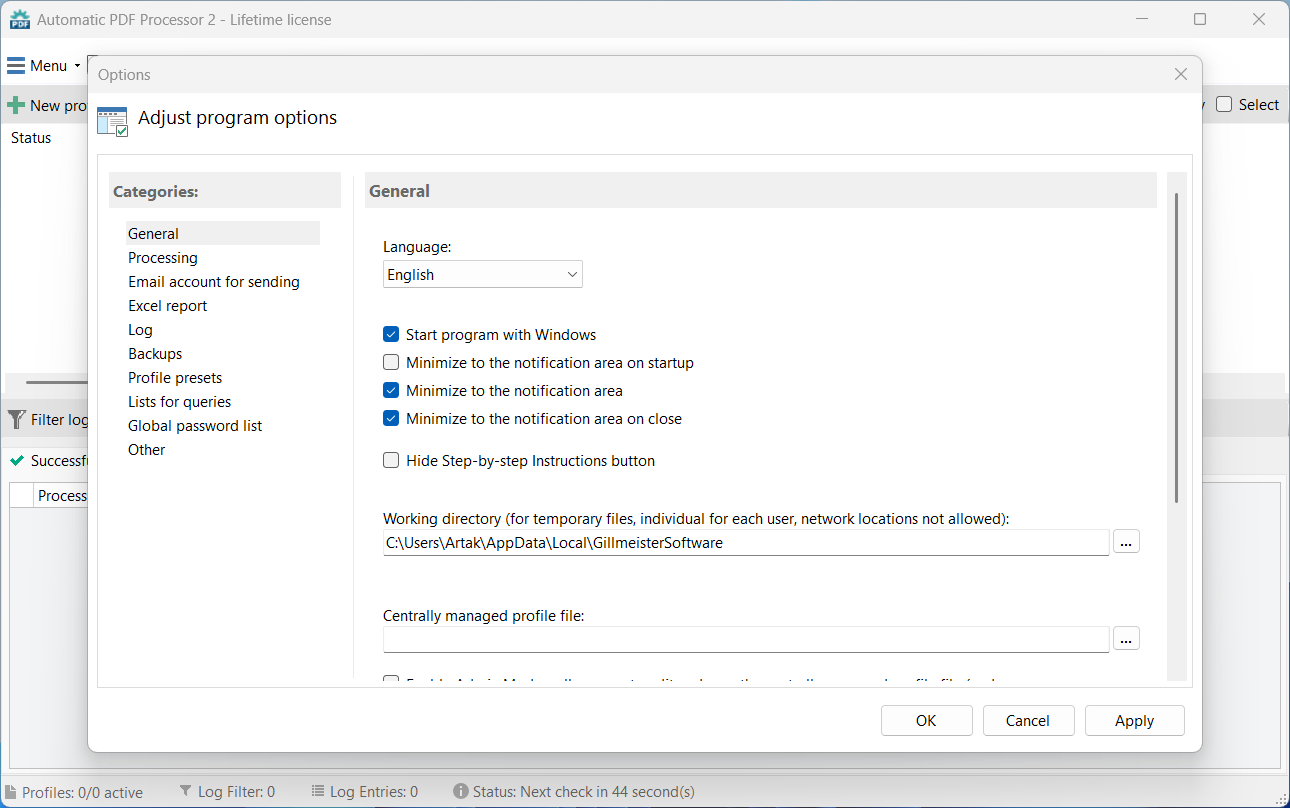Open the Processing category
This screenshot has width=1290, height=808.
tap(163, 258)
